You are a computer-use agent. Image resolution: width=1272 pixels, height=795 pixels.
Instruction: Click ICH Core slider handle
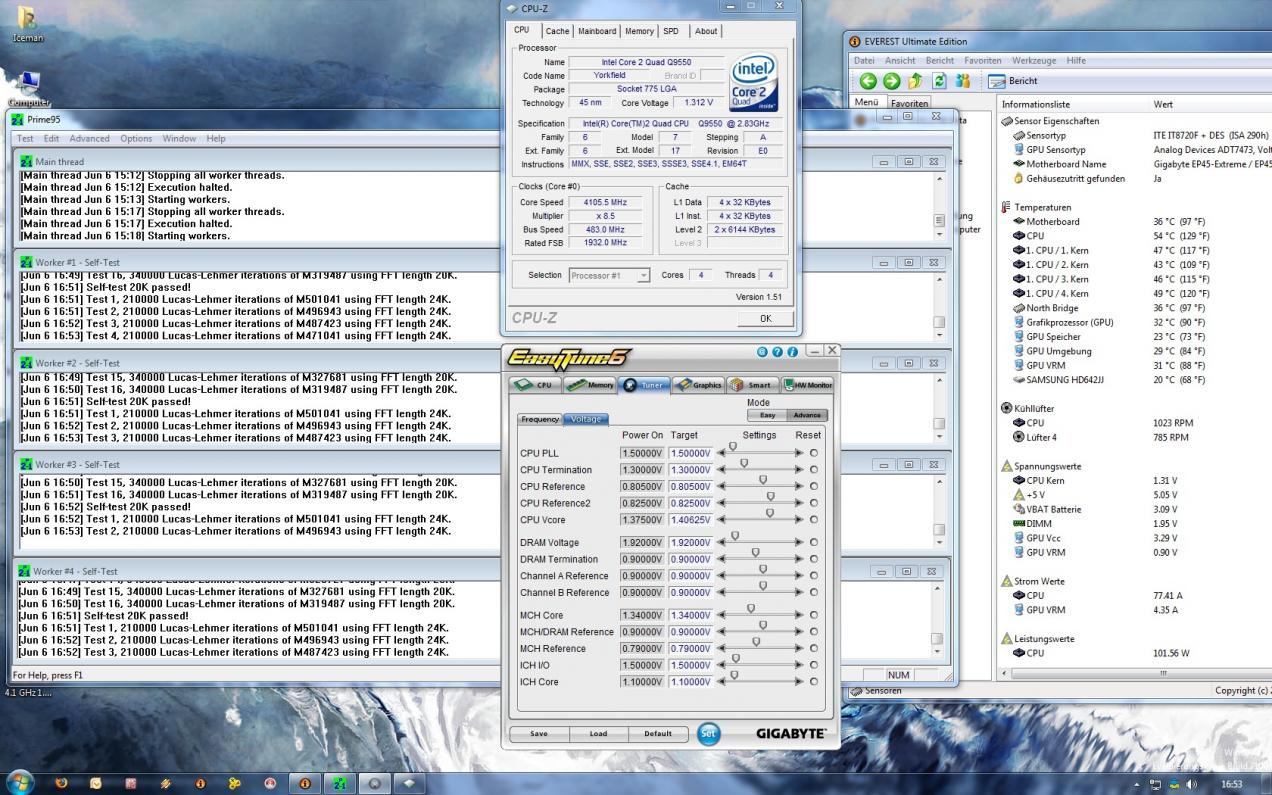point(733,675)
